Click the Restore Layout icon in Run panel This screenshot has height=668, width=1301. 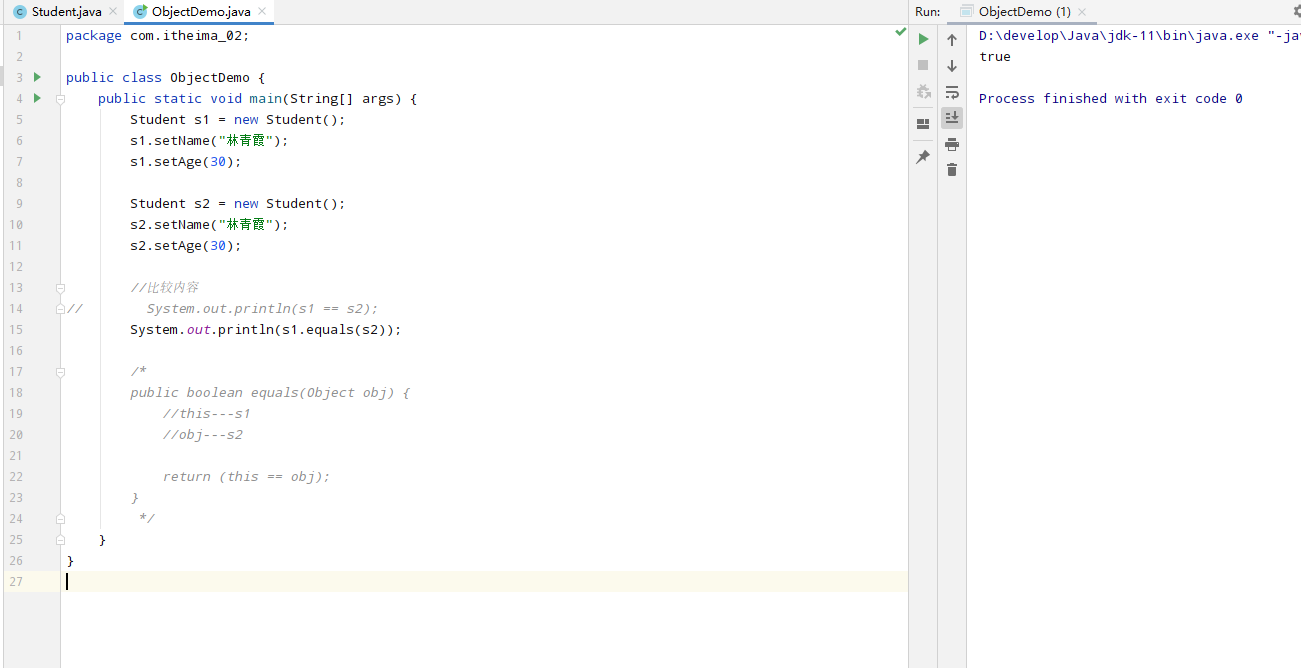point(923,124)
